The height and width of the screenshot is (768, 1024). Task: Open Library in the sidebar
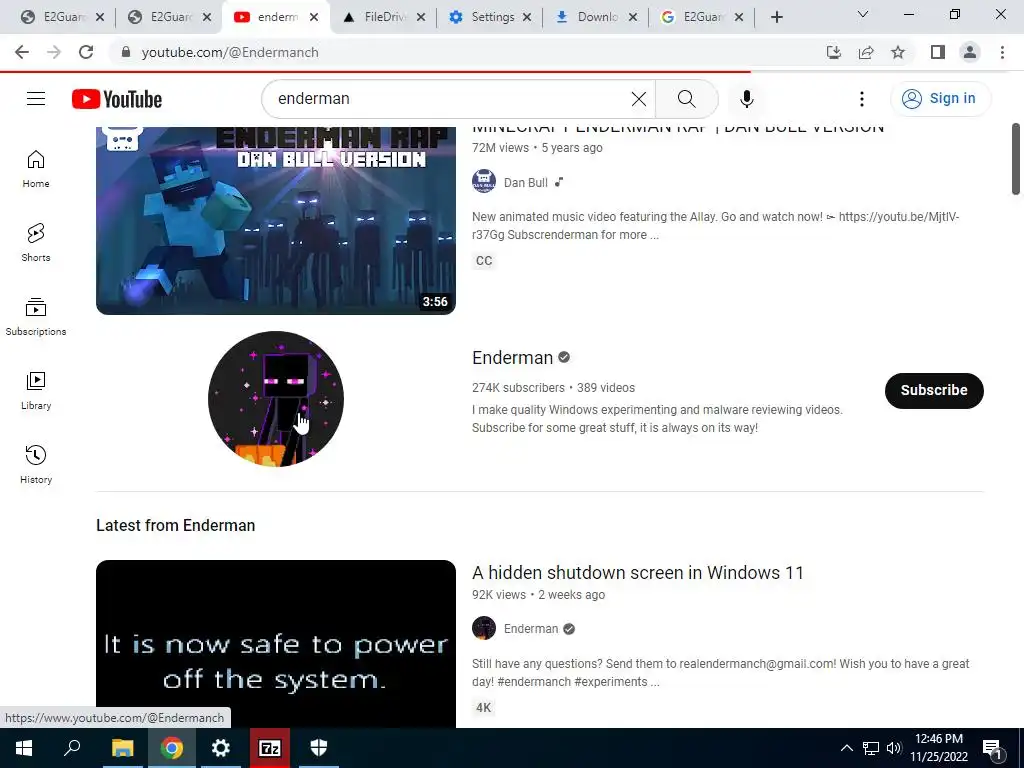pyautogui.click(x=36, y=391)
